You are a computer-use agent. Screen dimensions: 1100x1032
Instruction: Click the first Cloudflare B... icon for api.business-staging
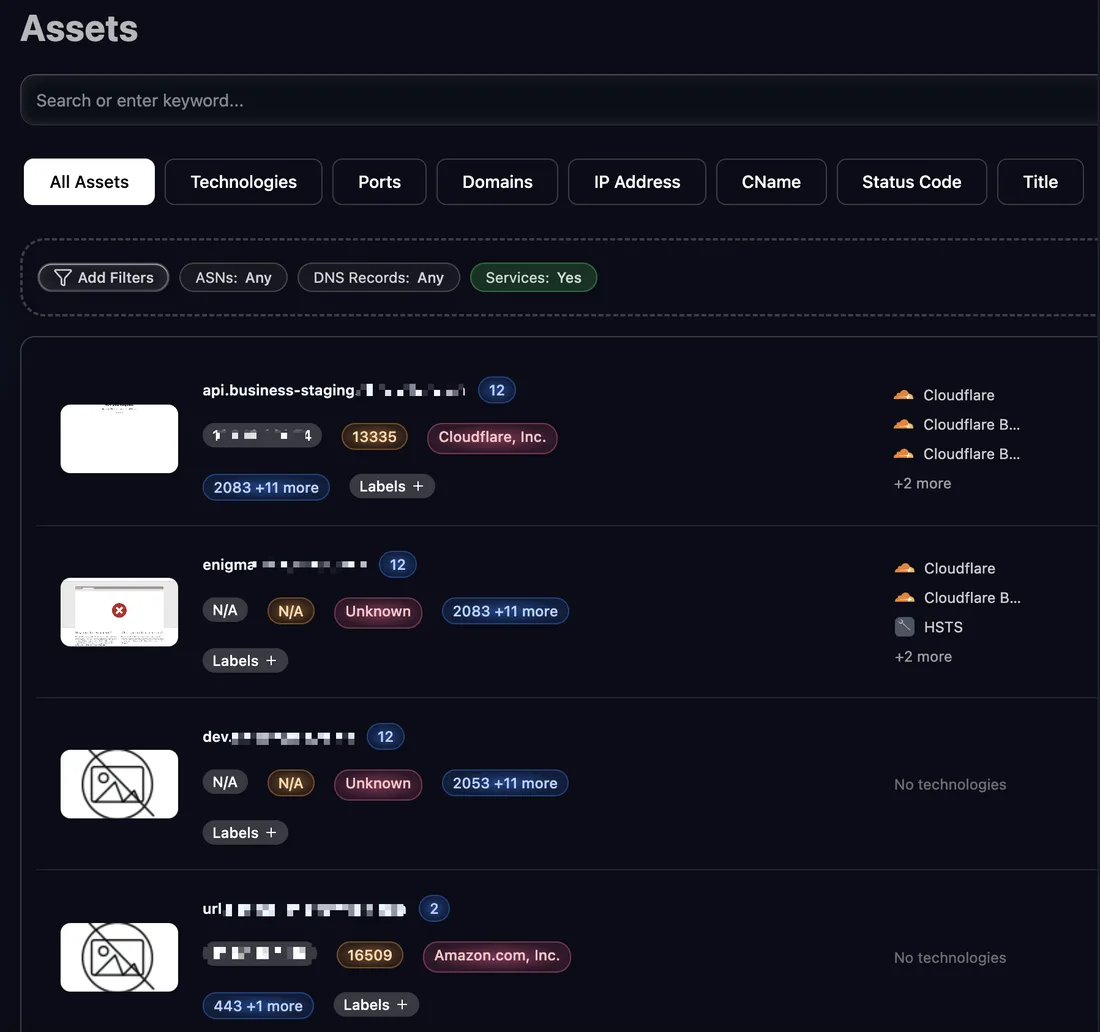tap(904, 424)
